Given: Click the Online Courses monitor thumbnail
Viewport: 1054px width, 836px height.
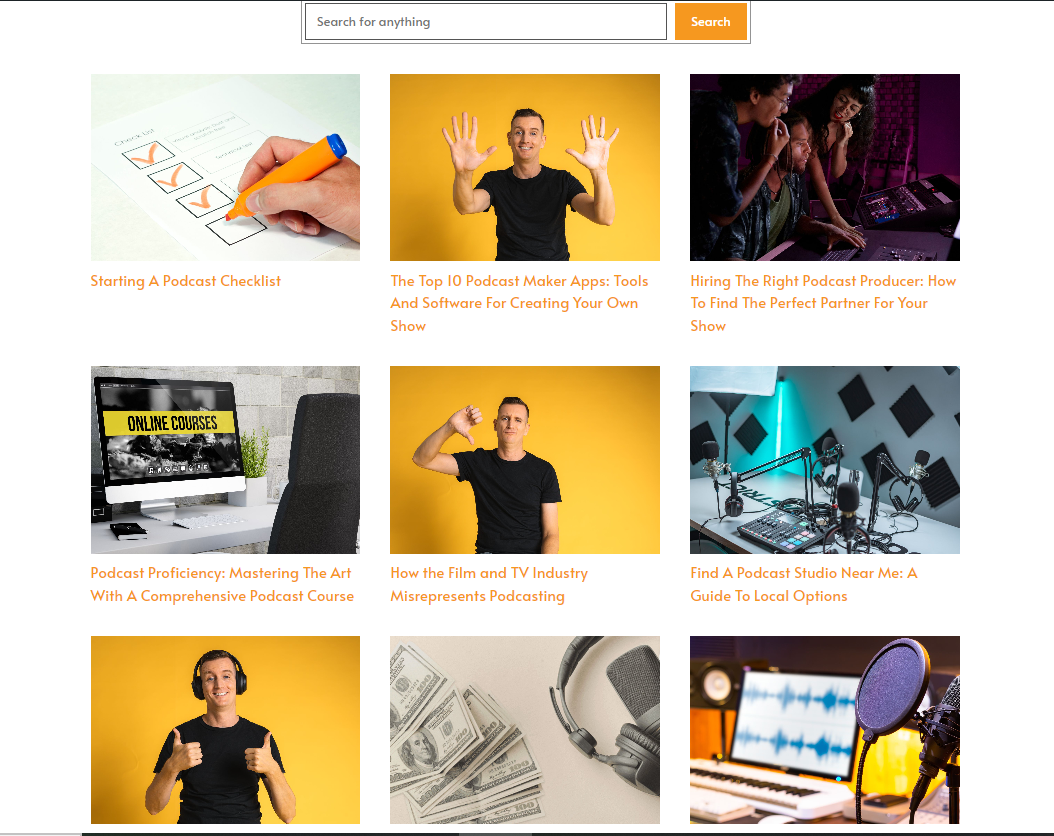Looking at the screenshot, I should coord(225,460).
